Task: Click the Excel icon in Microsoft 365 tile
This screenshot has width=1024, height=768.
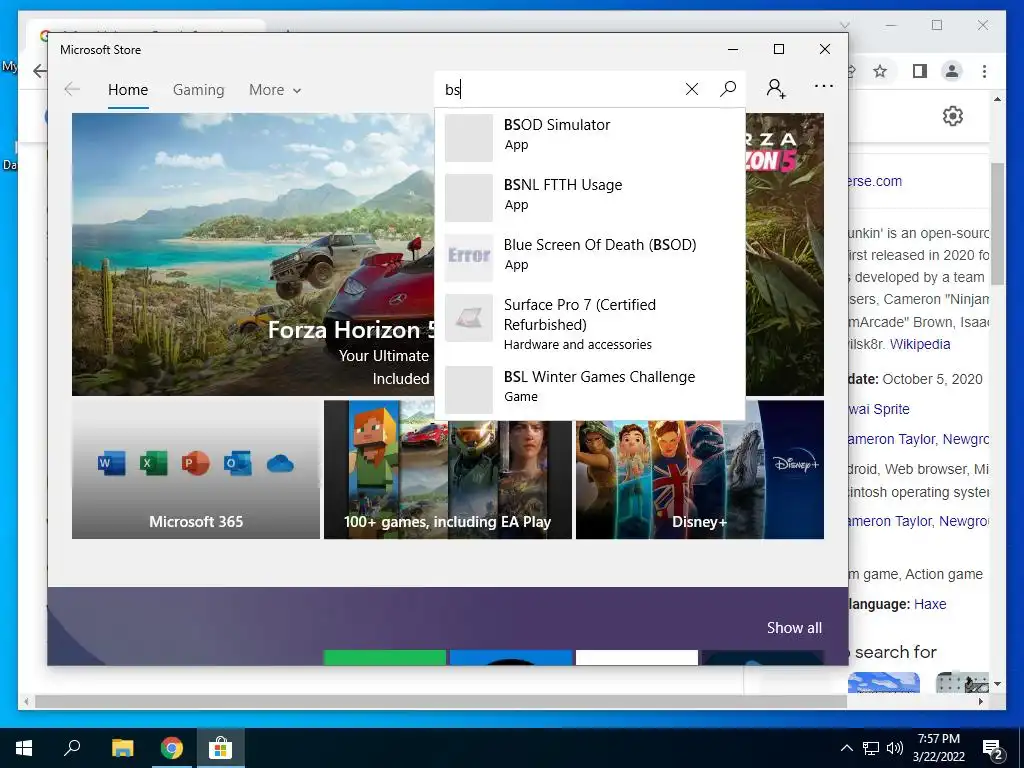Action: click(153, 464)
